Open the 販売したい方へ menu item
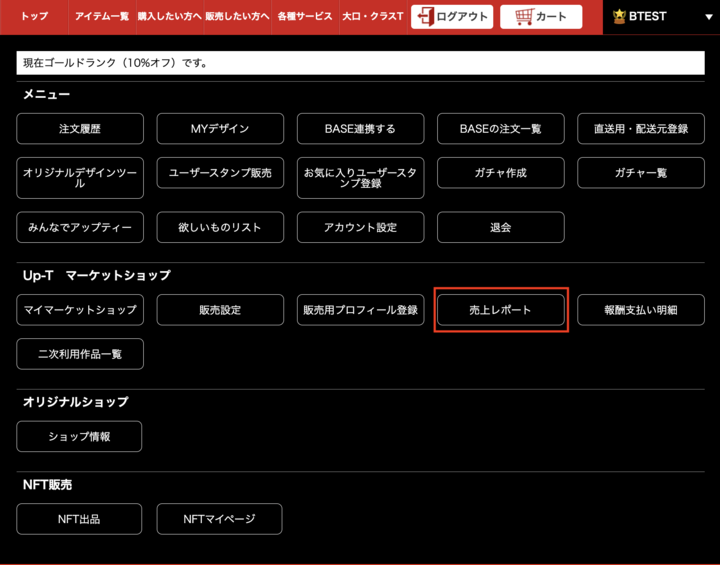This screenshot has width=720, height=565. coord(237,17)
